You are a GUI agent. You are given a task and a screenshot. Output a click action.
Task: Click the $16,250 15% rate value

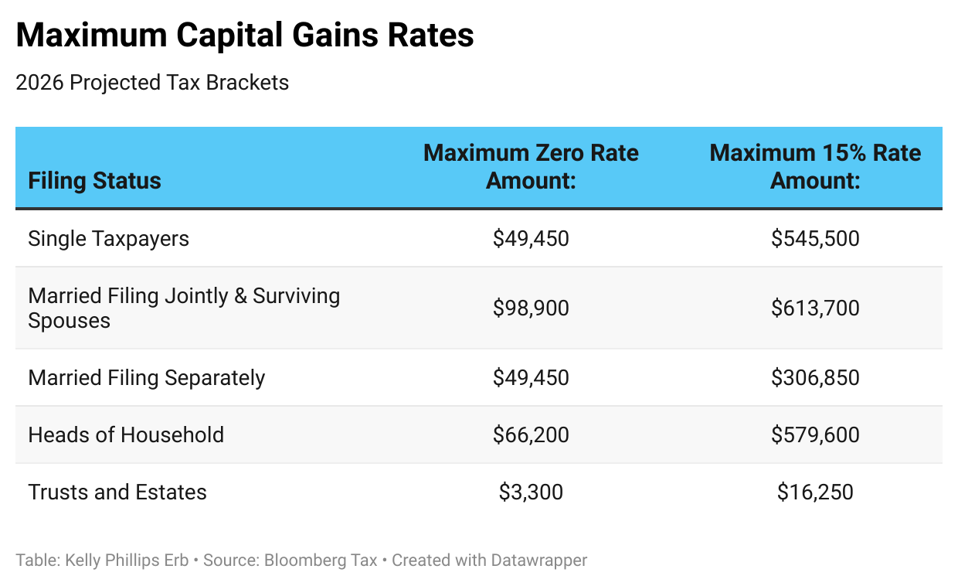click(814, 492)
